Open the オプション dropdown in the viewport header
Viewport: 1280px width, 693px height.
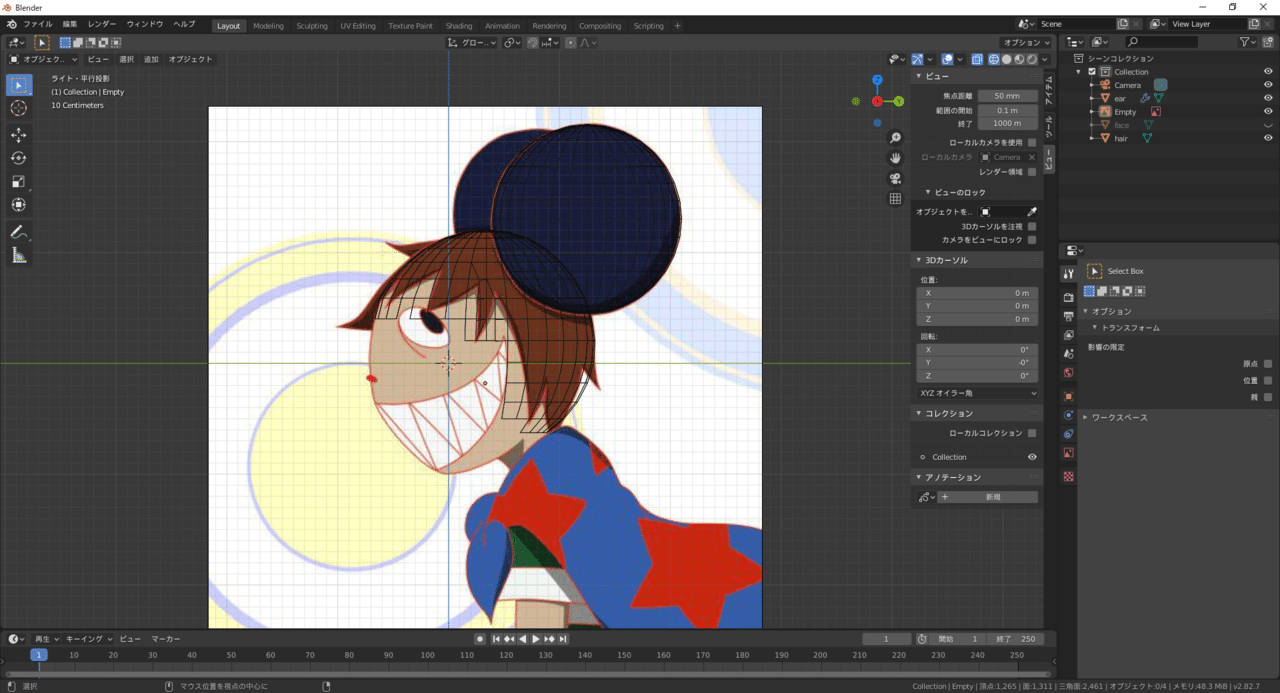tap(1026, 42)
